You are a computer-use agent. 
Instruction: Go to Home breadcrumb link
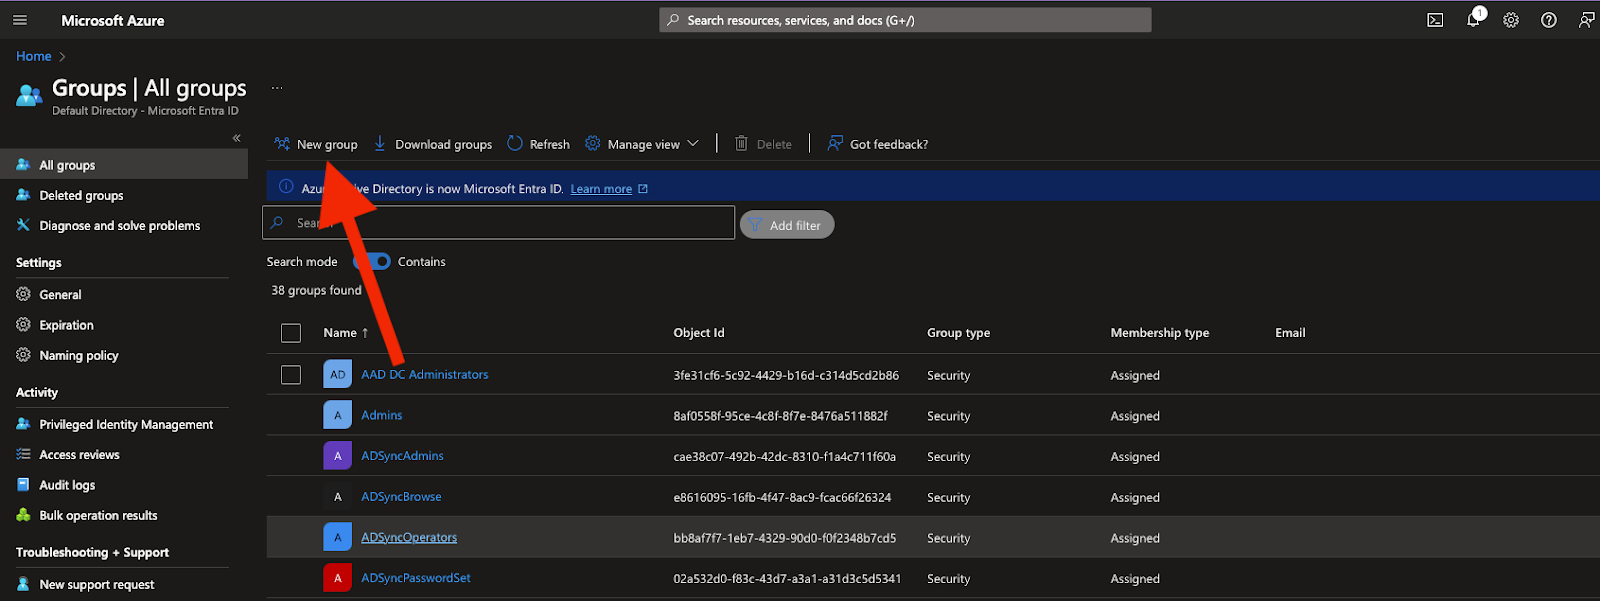tap(34, 57)
